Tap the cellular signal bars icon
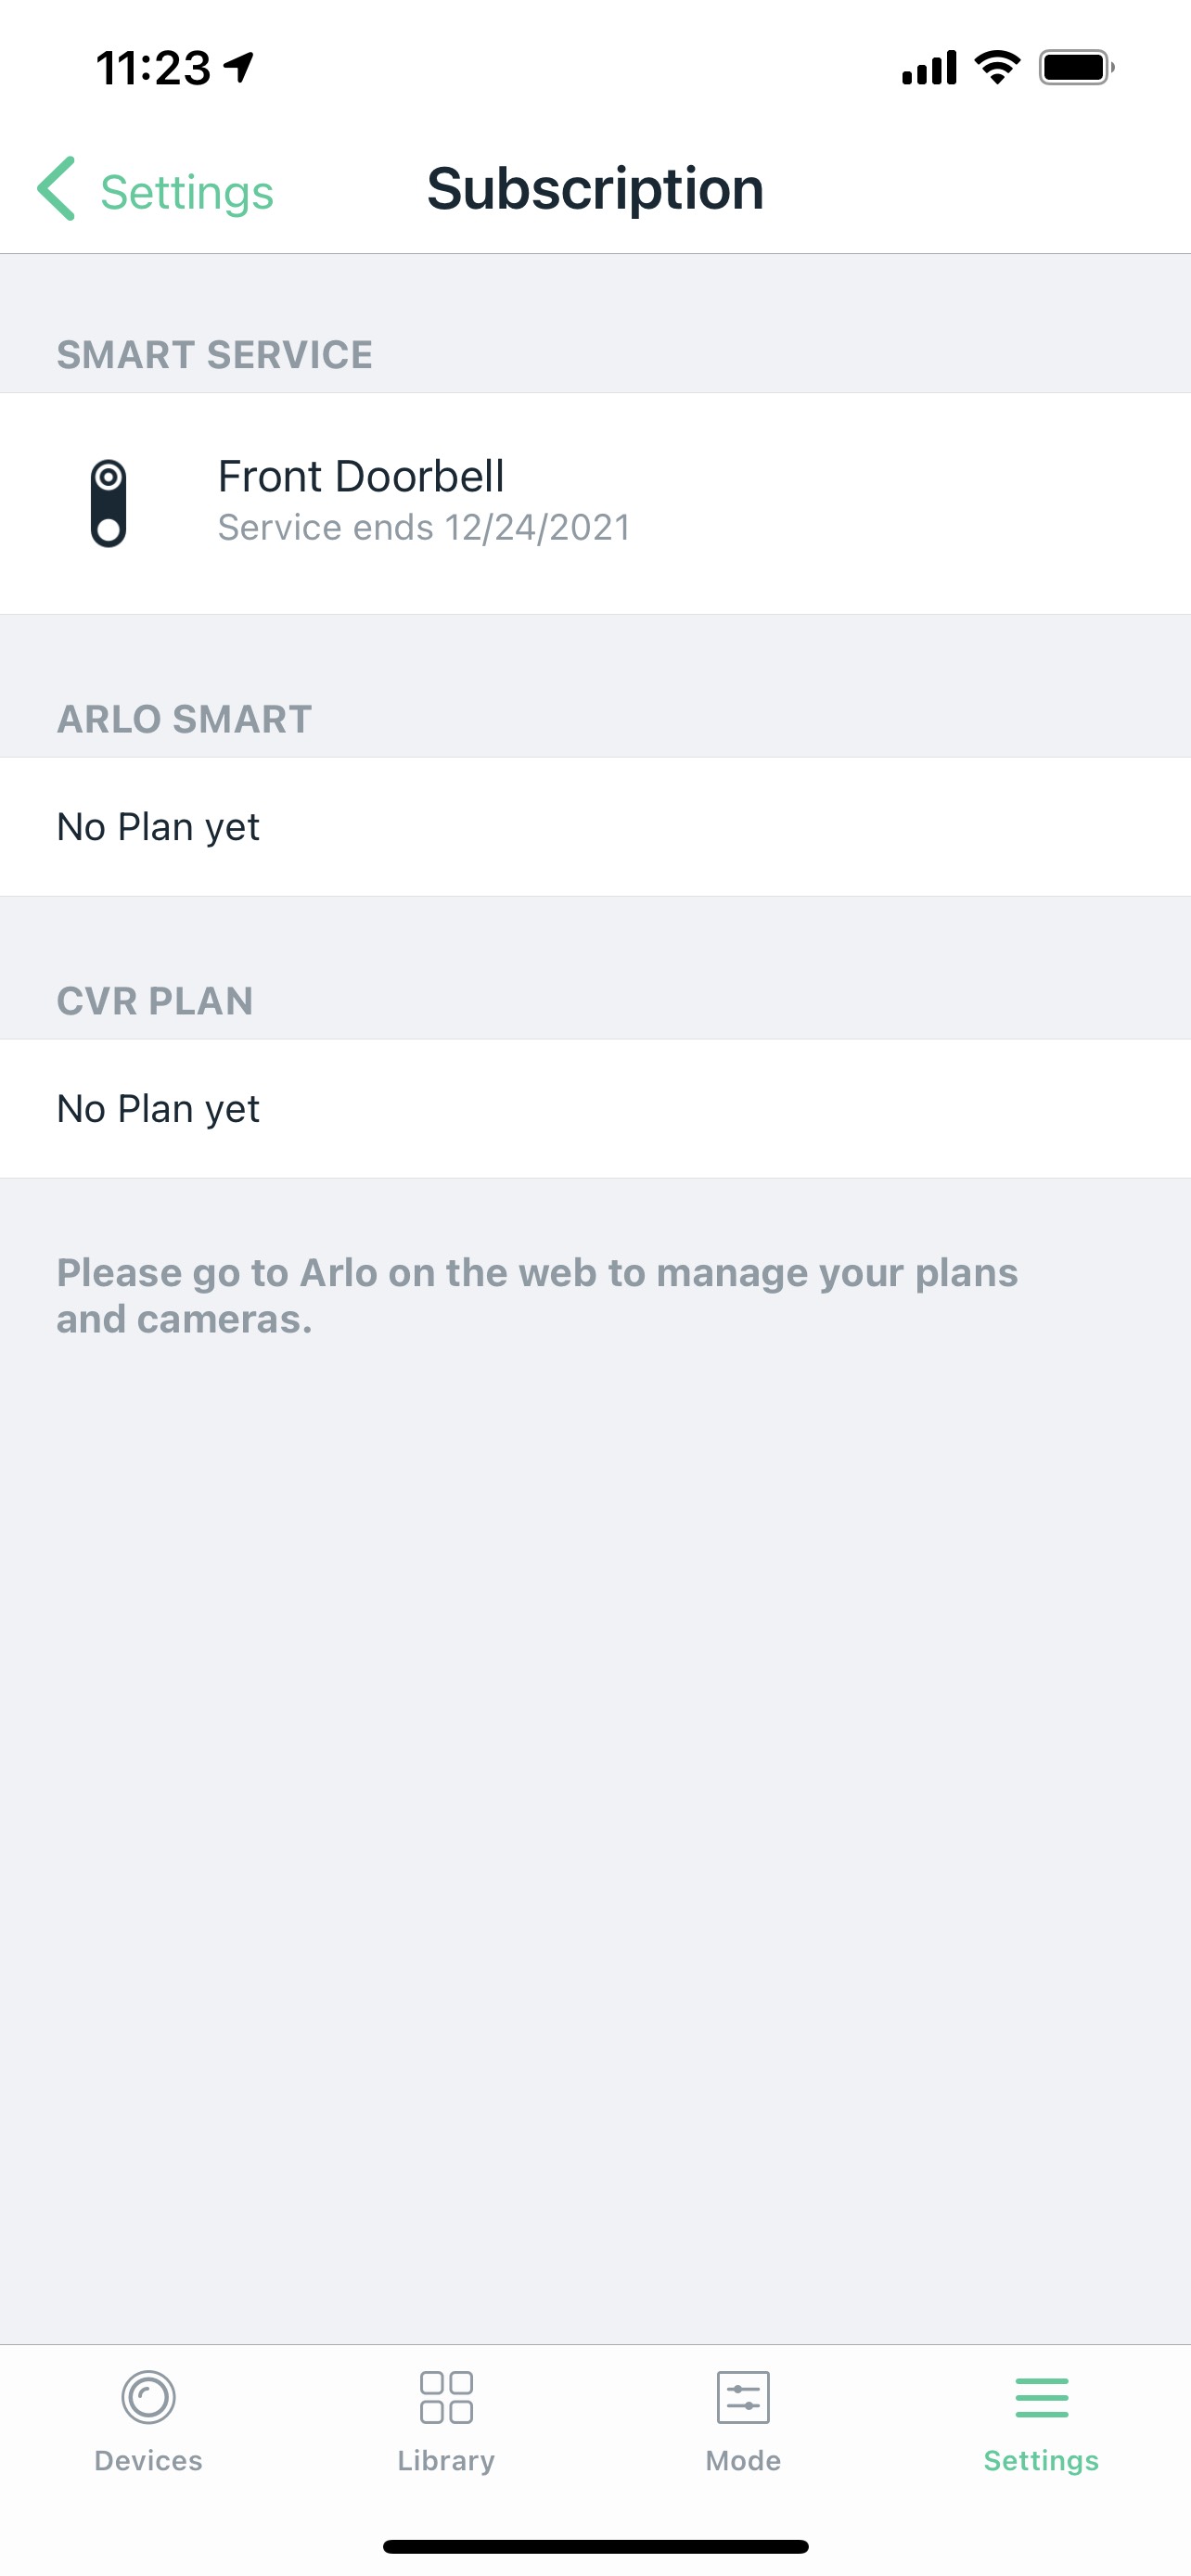 click(x=929, y=67)
